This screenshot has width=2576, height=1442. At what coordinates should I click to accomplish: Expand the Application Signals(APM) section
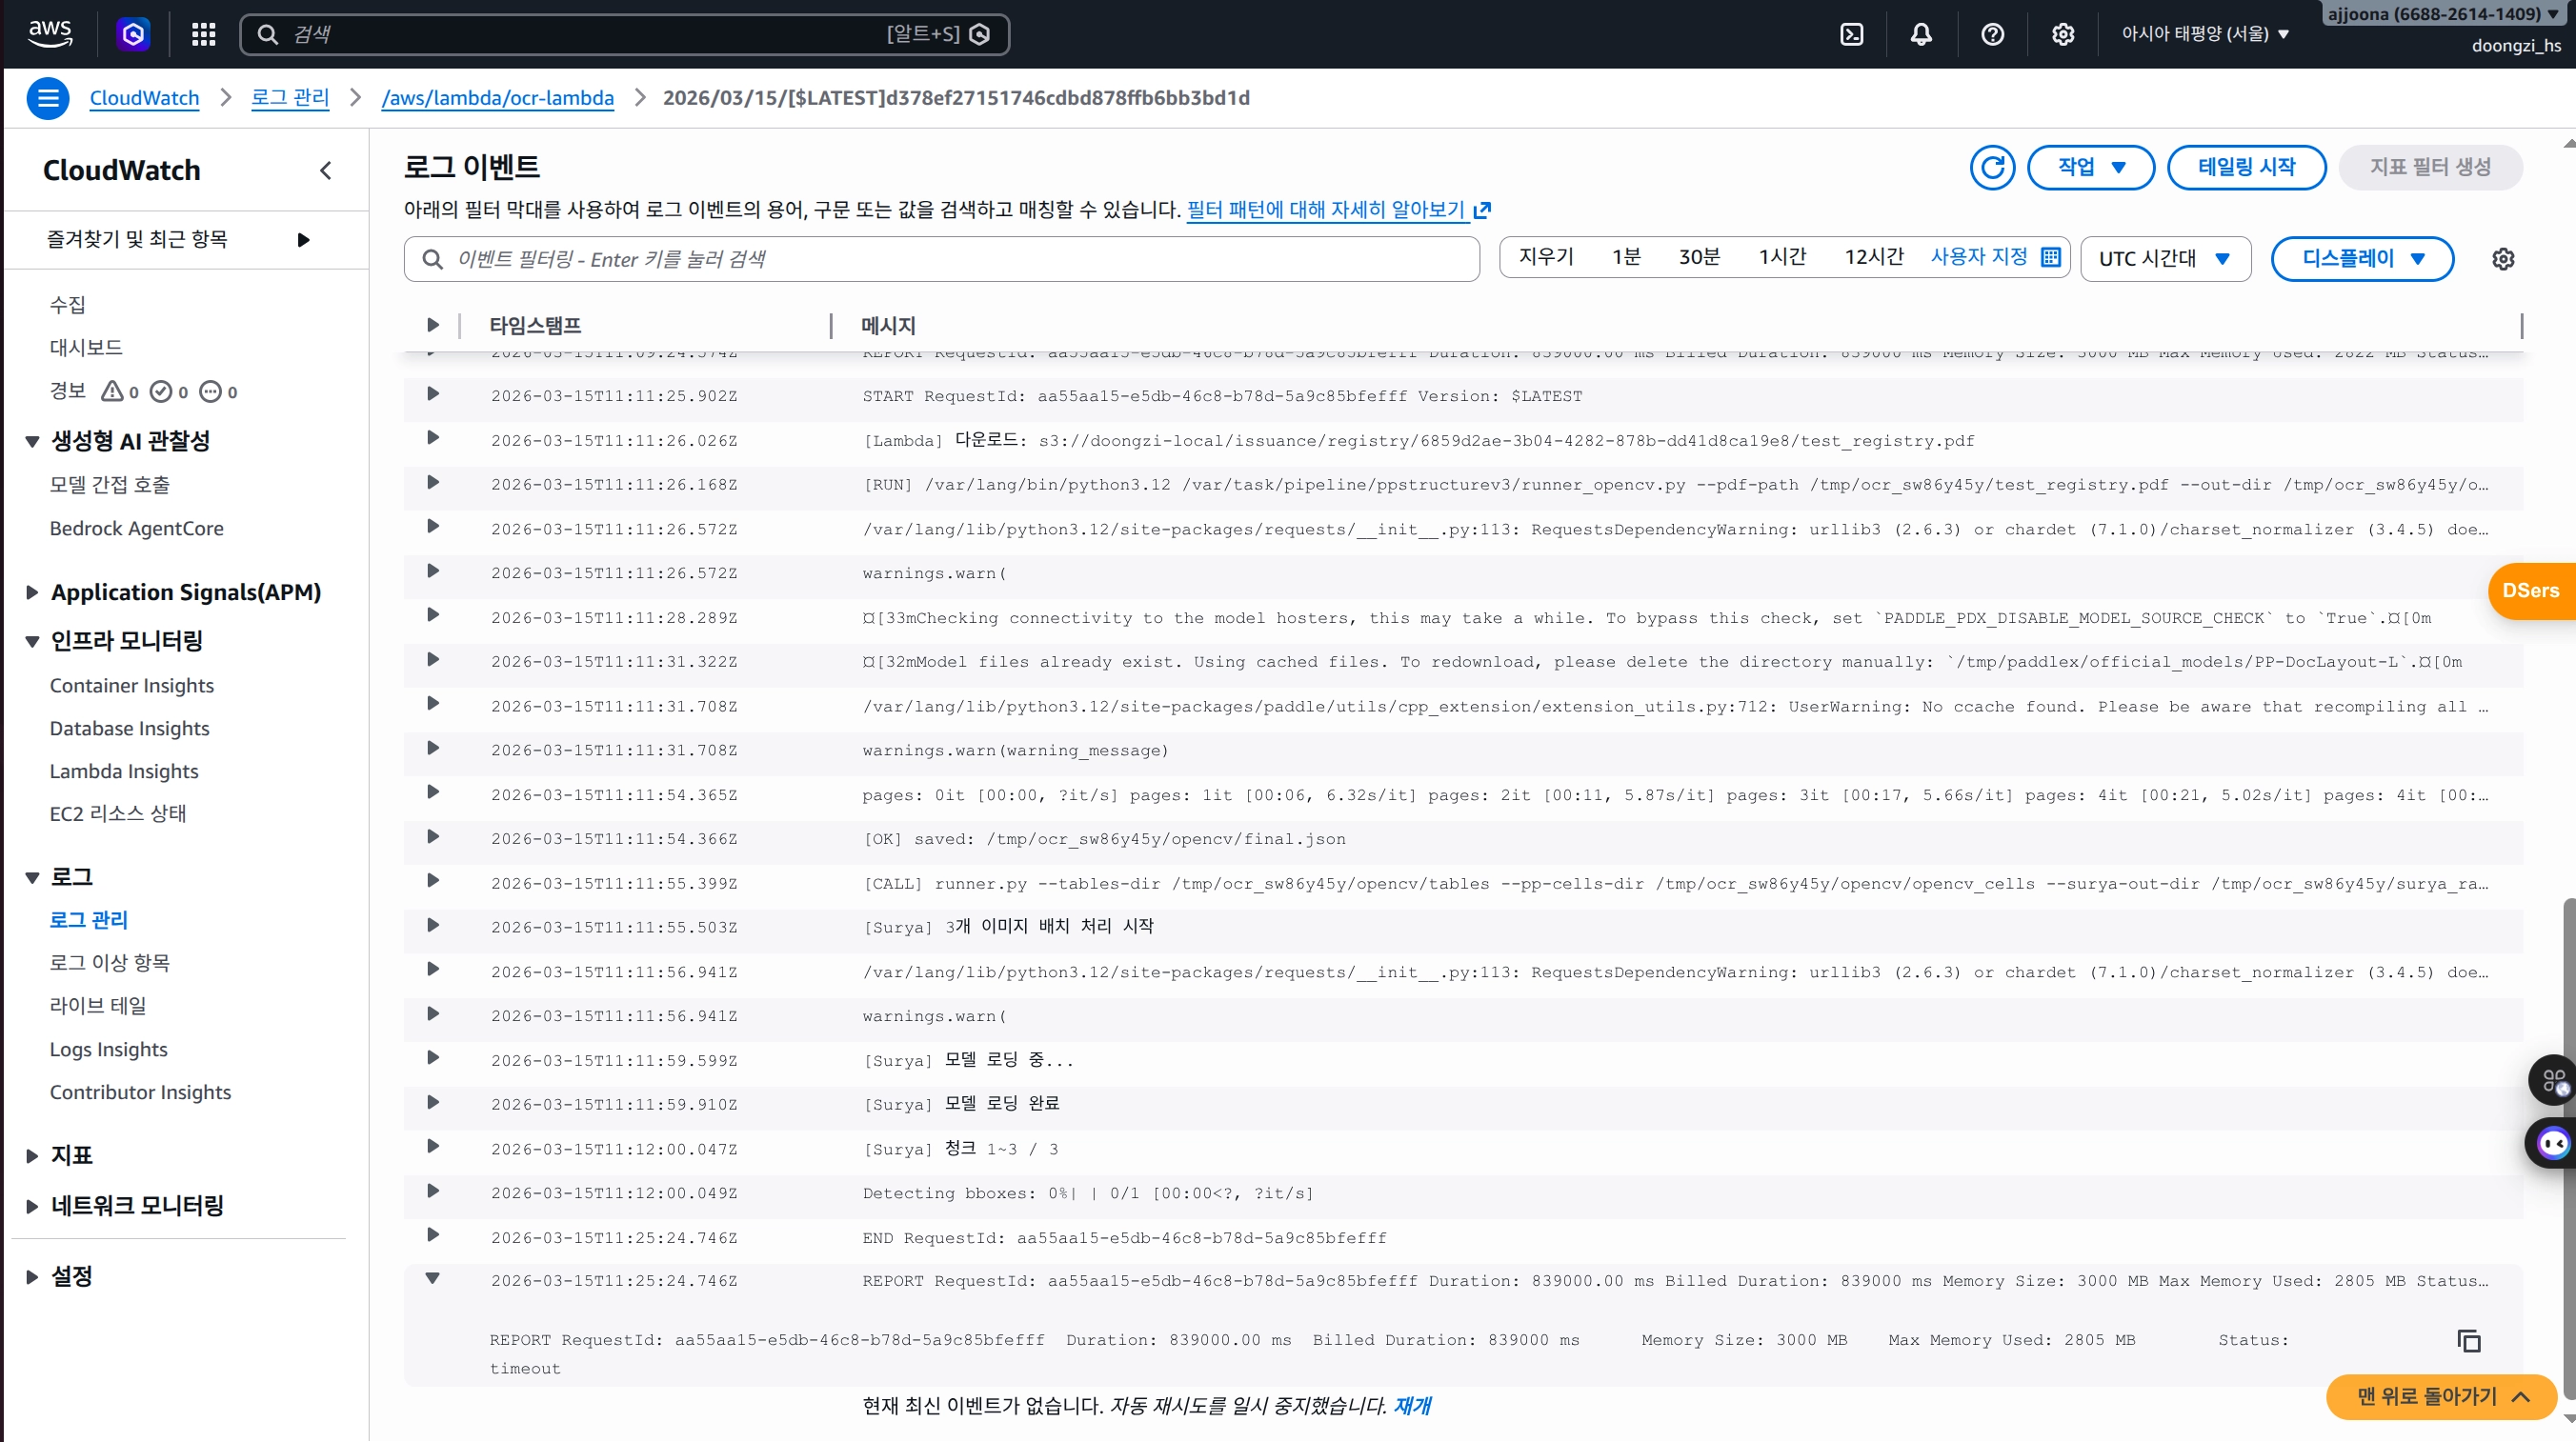[32, 592]
